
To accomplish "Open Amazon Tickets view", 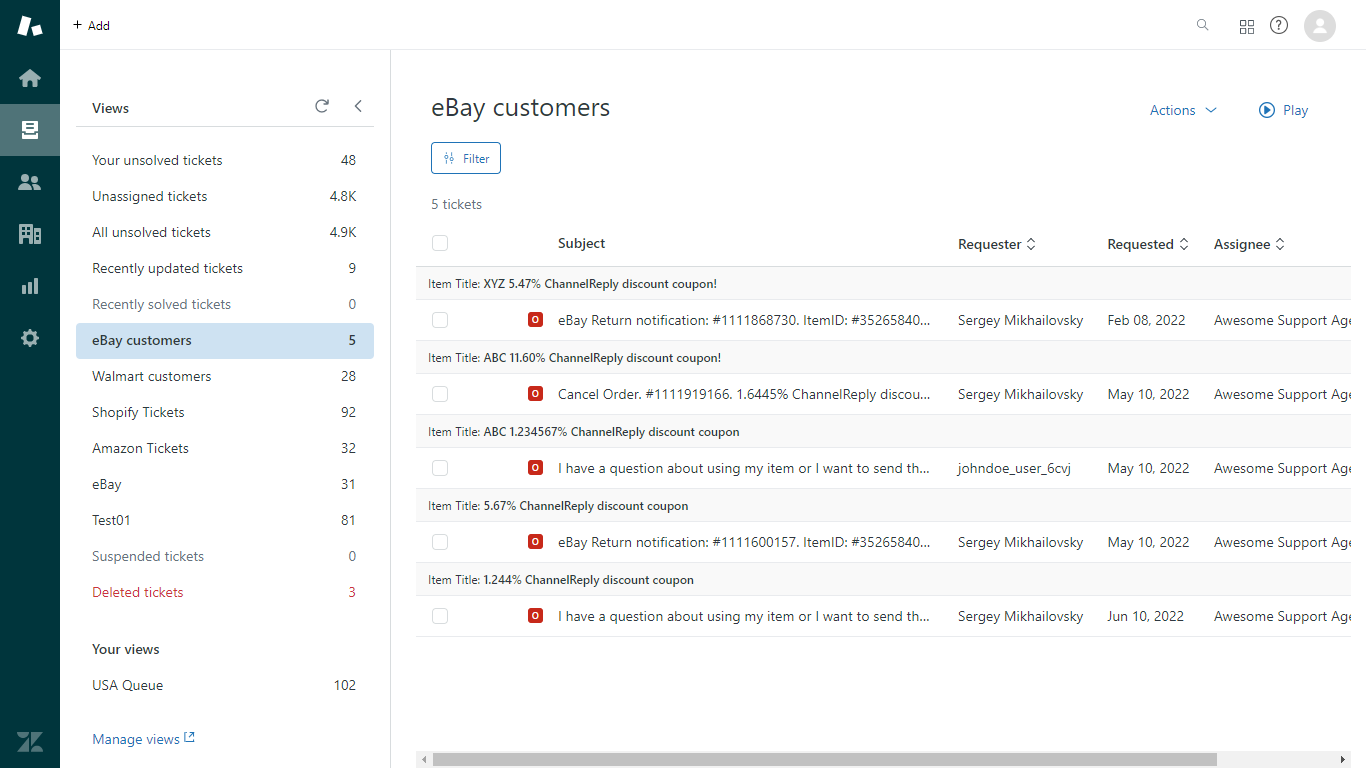I will pyautogui.click(x=225, y=448).
